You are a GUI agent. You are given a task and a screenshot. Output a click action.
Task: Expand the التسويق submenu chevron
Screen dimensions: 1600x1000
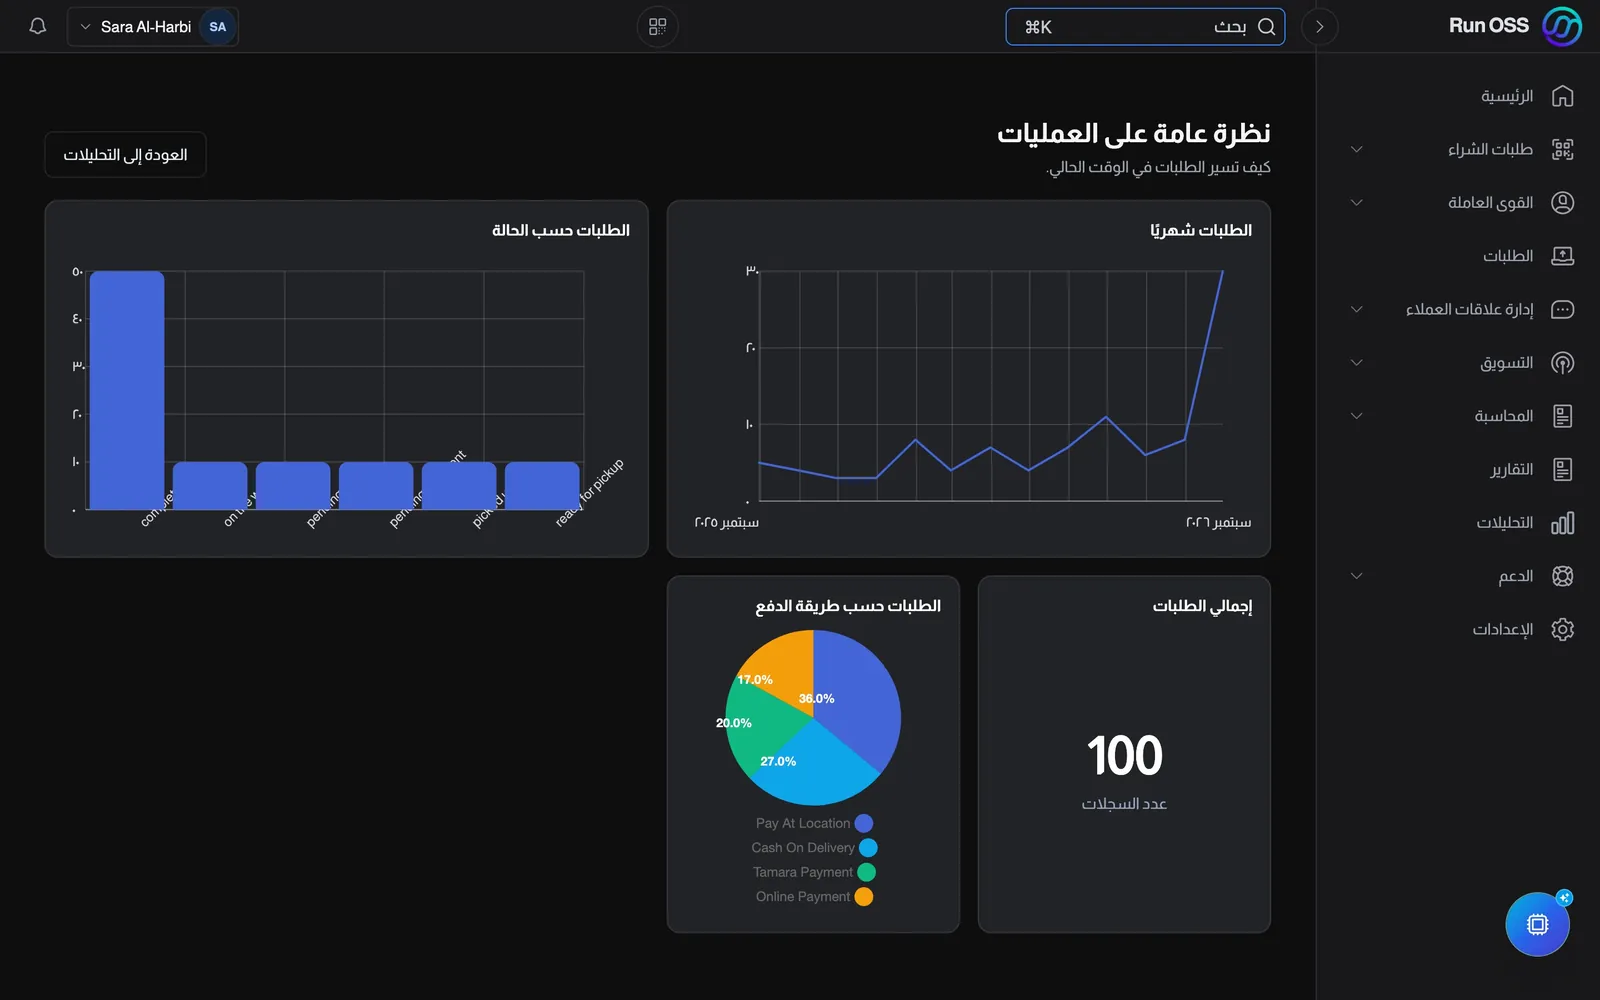pyautogui.click(x=1357, y=363)
